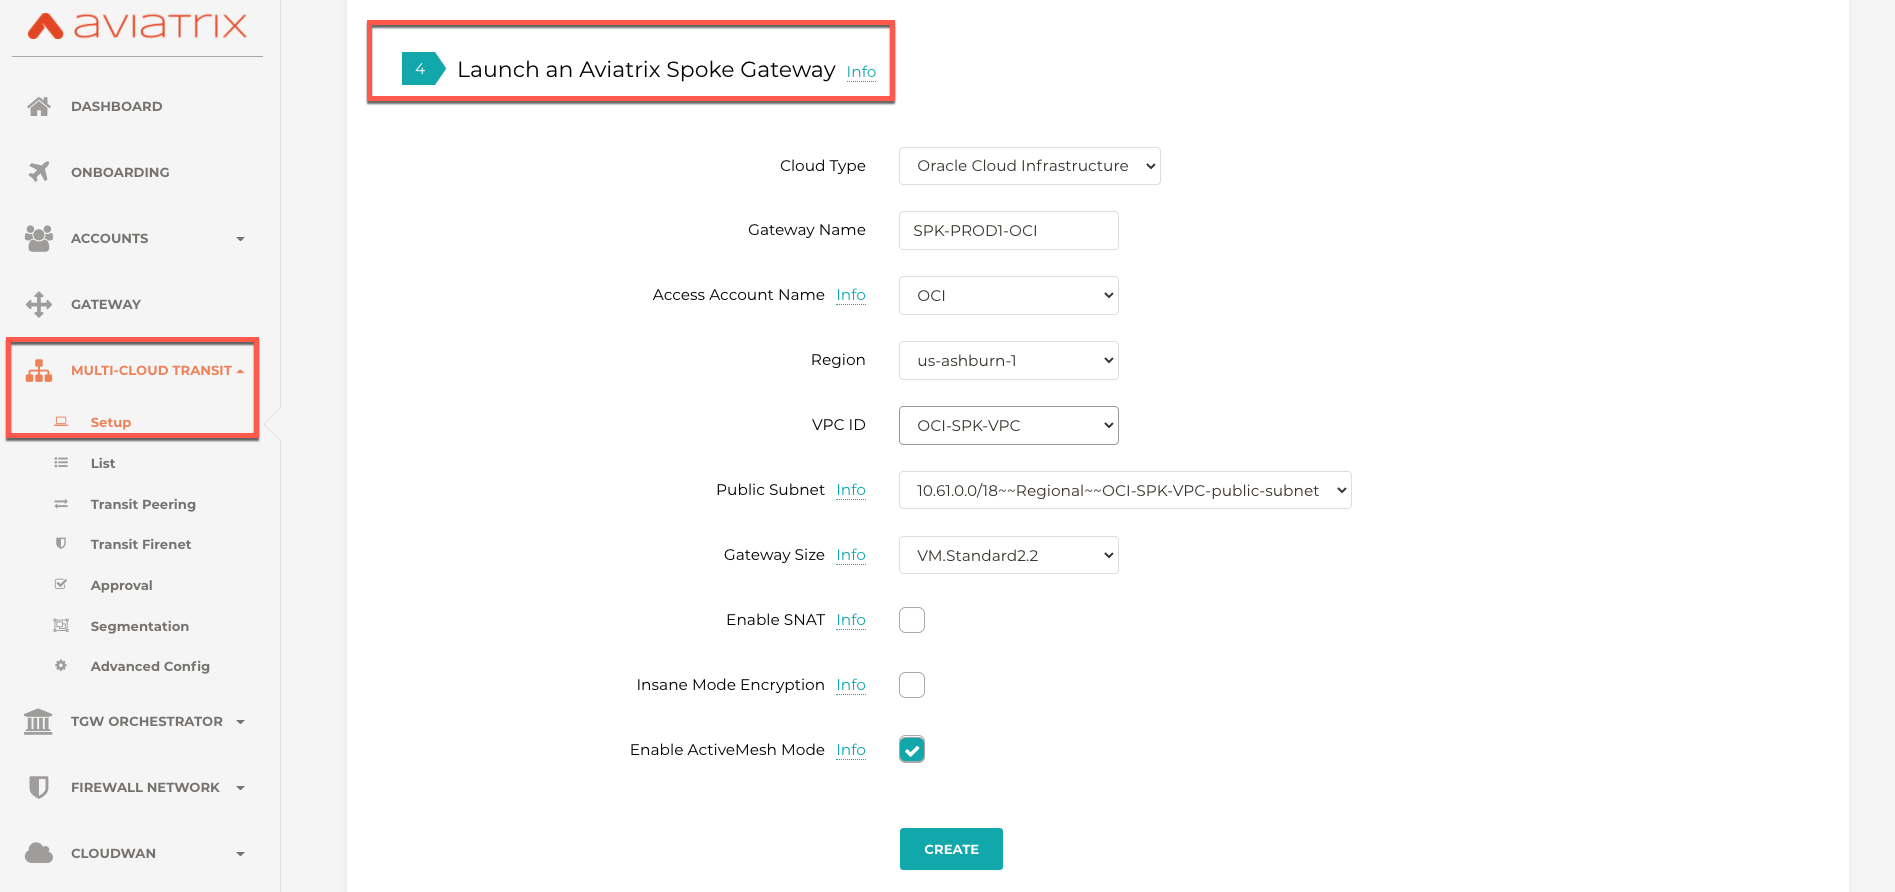Click the Onboarding airplane icon
This screenshot has width=1895, height=892.
(x=39, y=172)
